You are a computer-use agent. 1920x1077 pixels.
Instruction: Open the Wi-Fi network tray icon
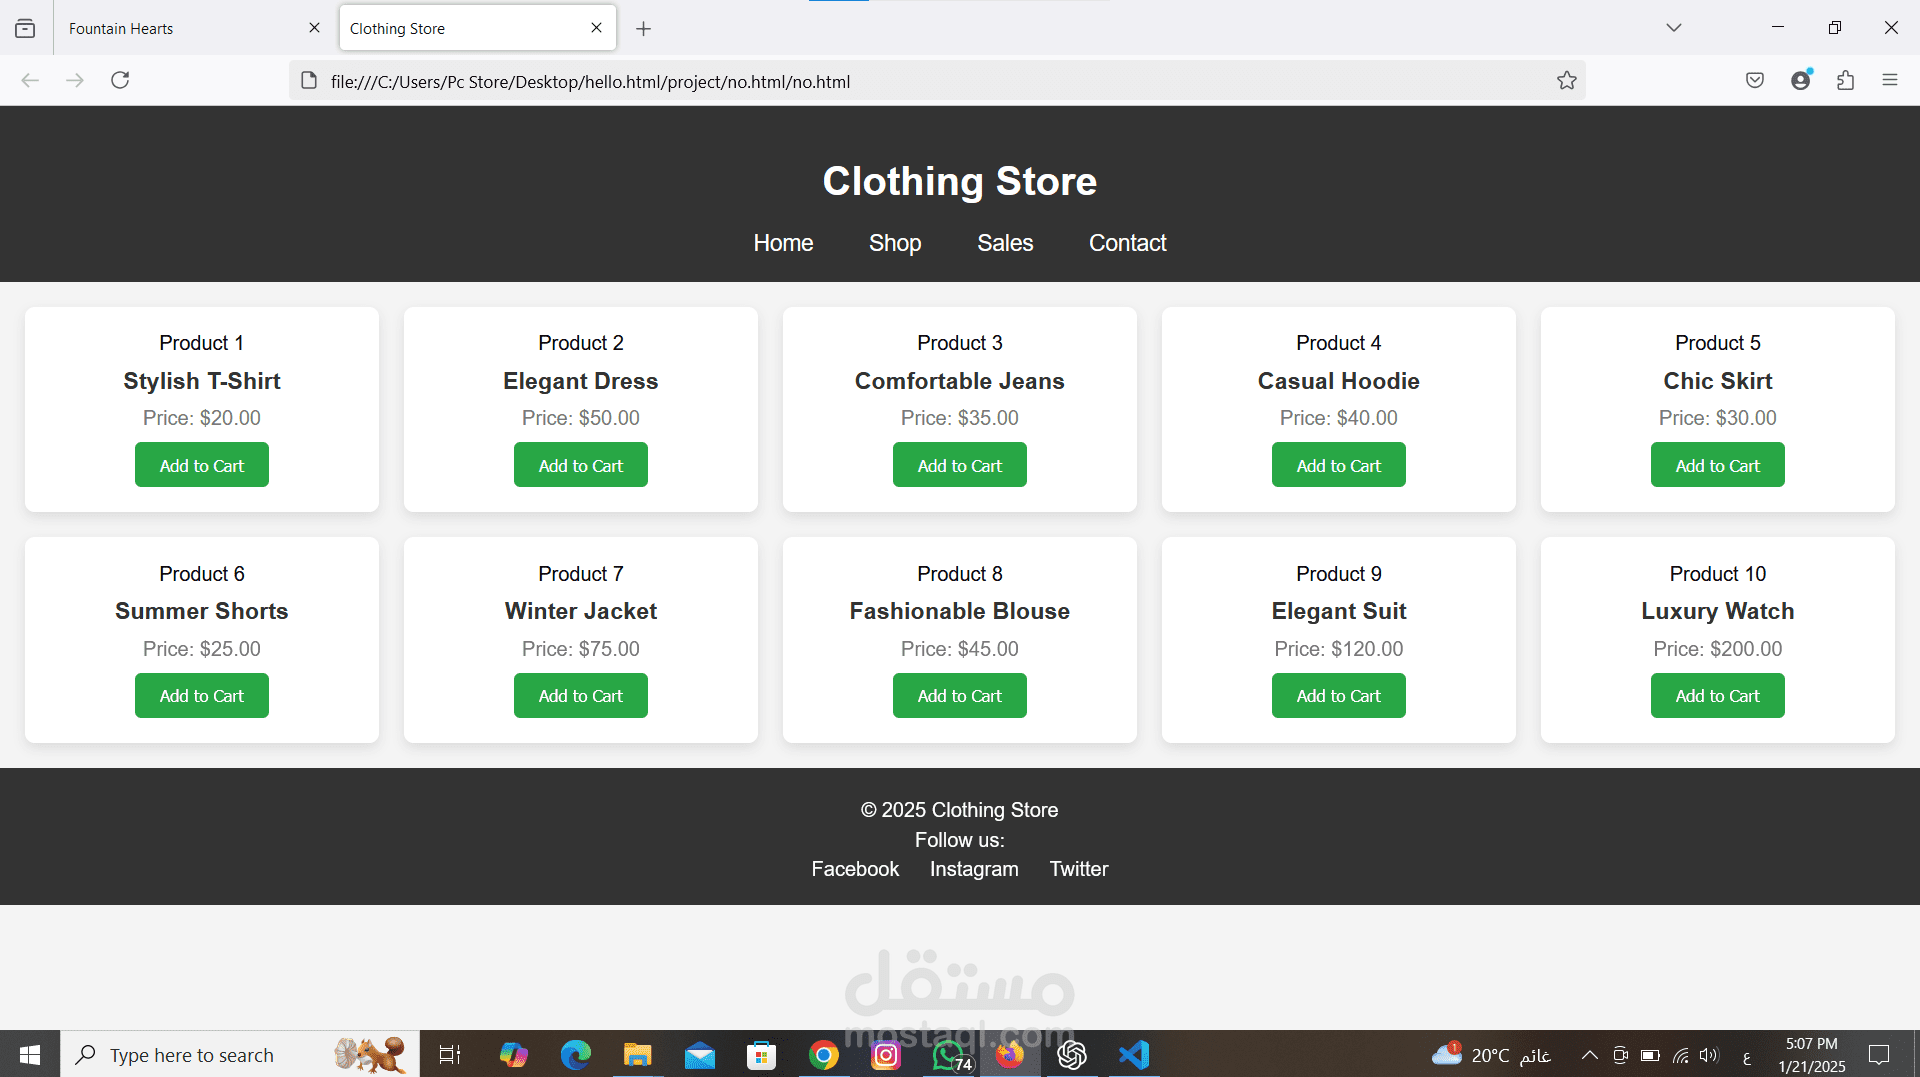pyautogui.click(x=1681, y=1055)
